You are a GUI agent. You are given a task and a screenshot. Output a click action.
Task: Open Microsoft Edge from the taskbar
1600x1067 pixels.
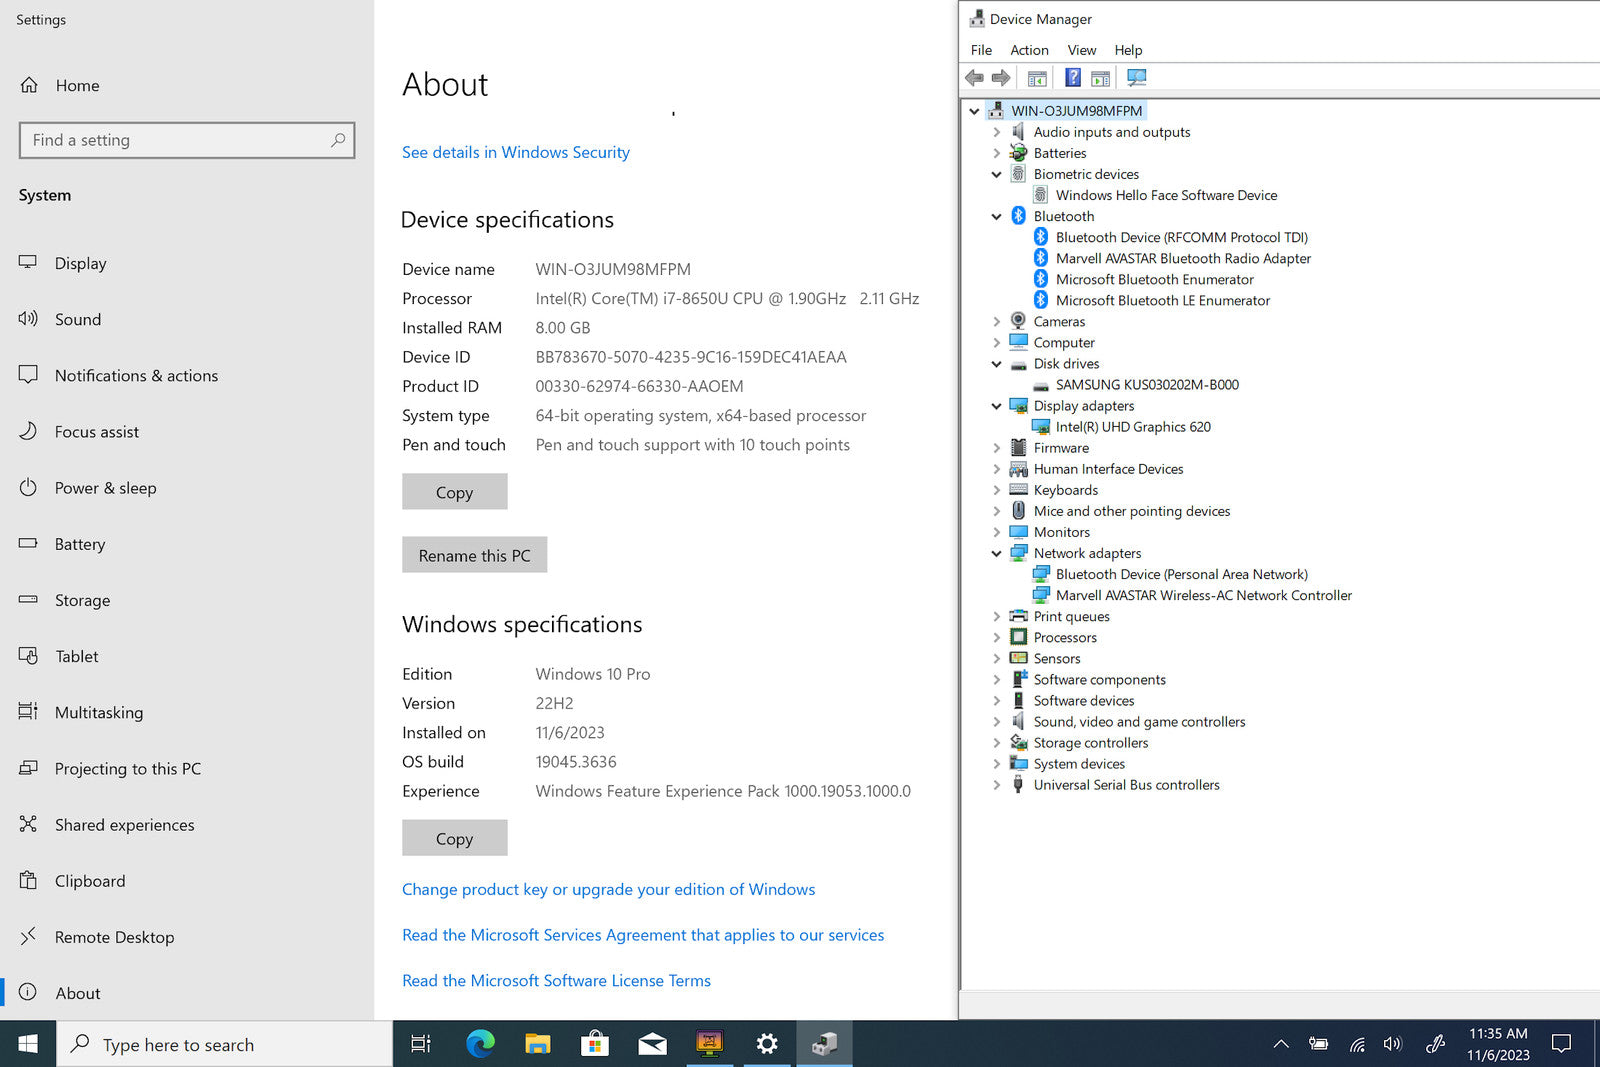tap(481, 1044)
